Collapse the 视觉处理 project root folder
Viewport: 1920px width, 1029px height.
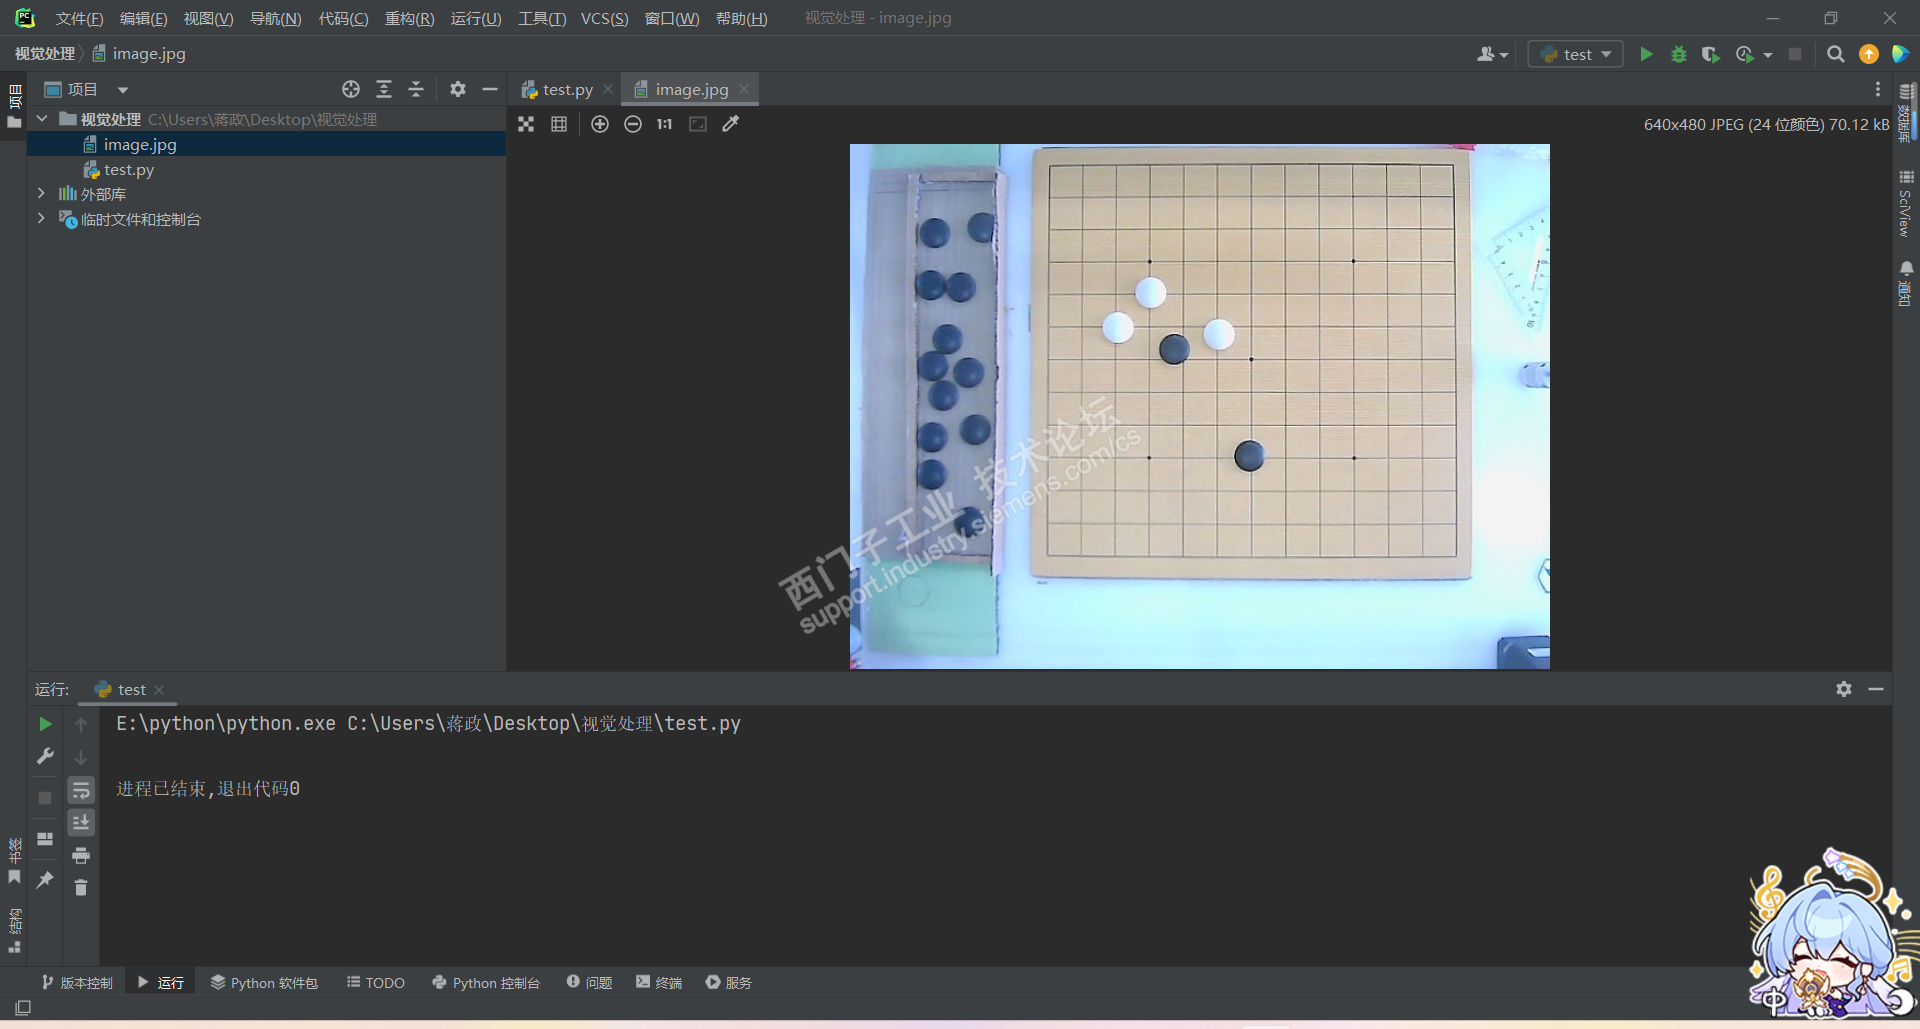point(42,119)
